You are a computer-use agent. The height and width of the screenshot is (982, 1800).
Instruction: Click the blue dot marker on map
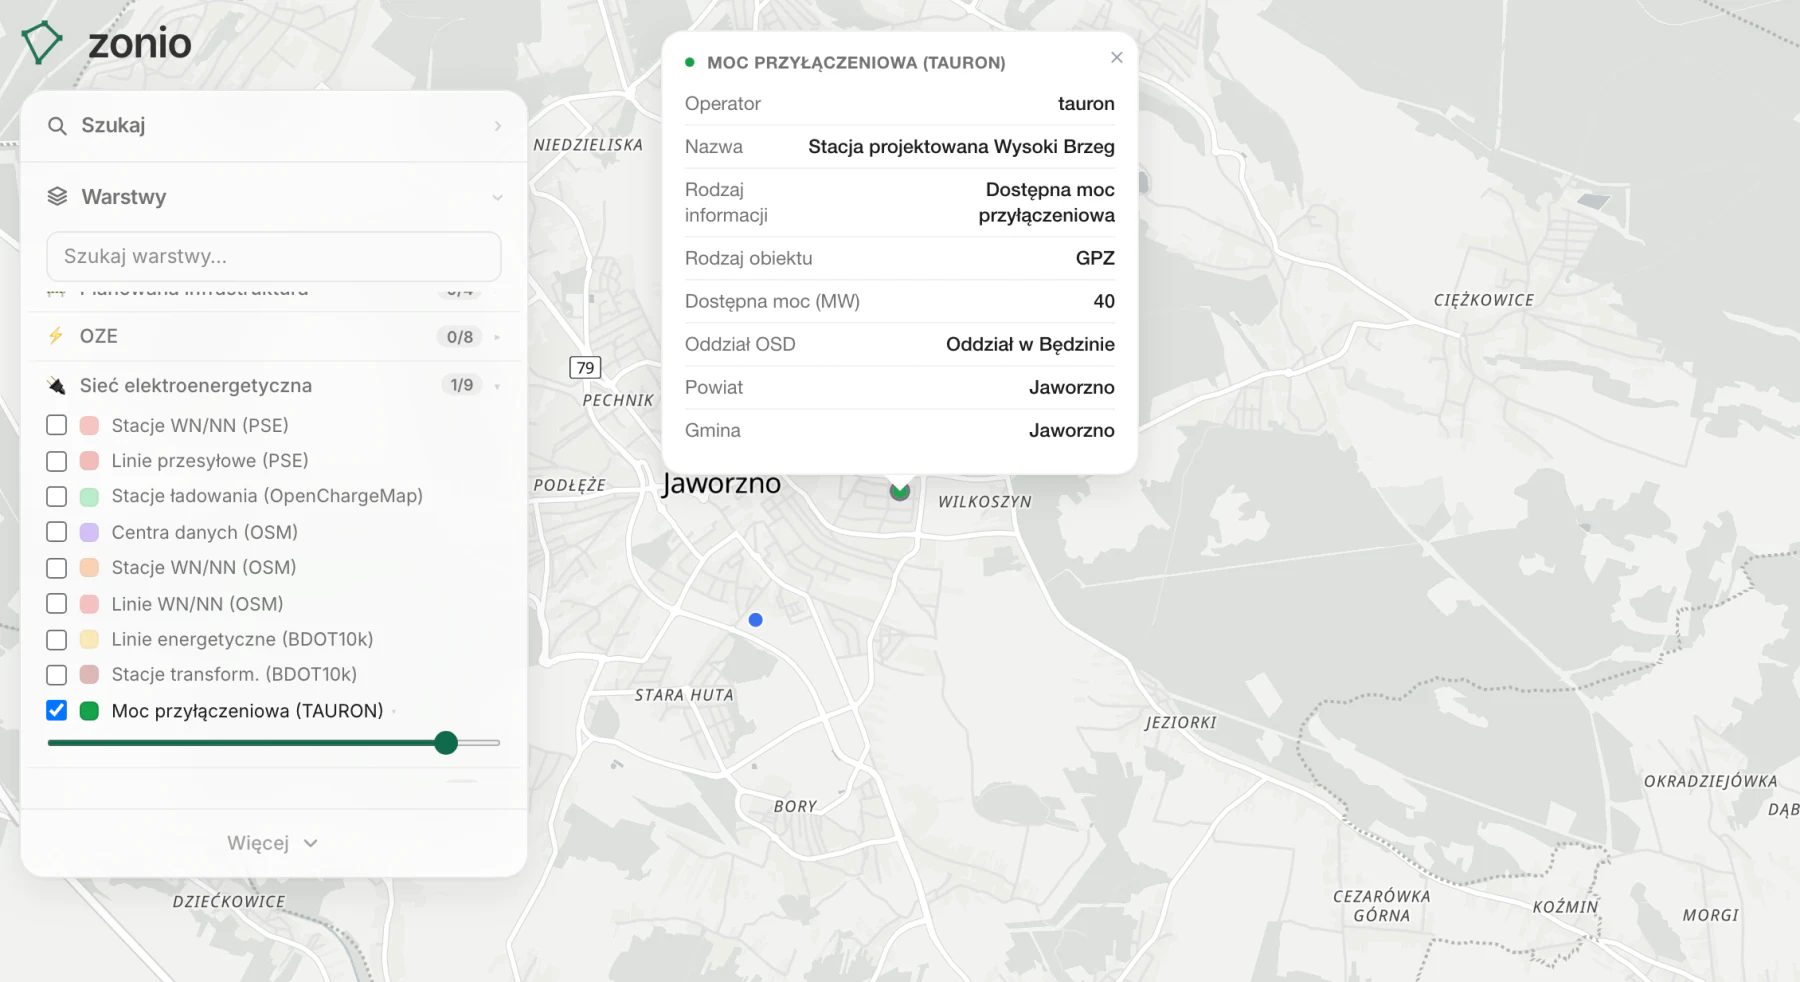pos(756,620)
